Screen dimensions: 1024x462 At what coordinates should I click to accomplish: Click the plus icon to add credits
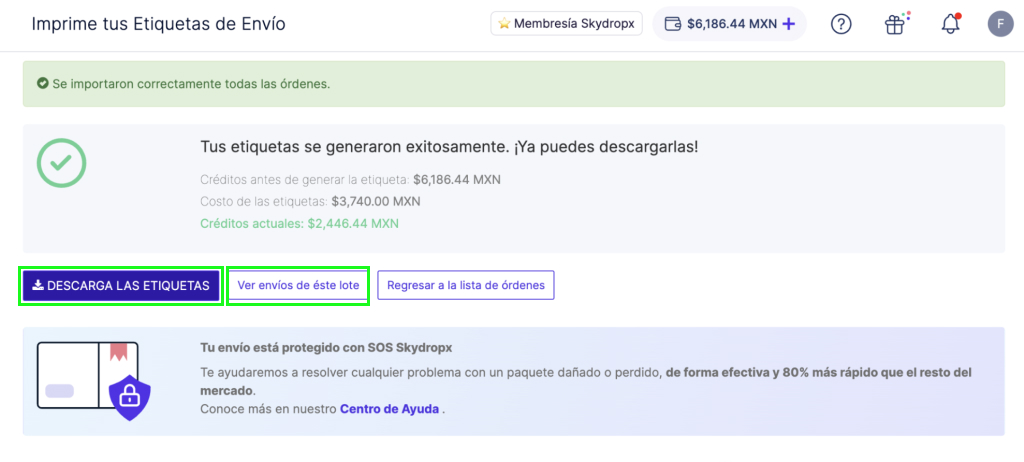tap(789, 24)
